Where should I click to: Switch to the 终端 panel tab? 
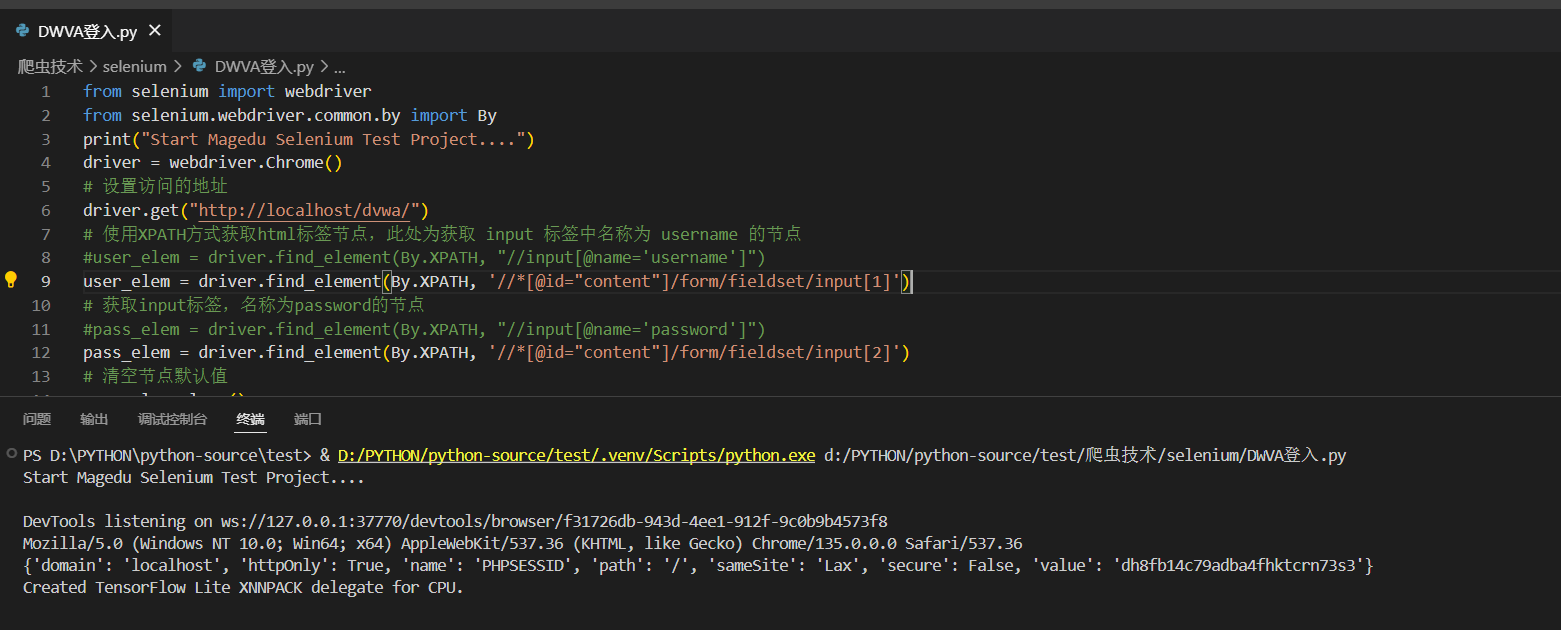click(251, 419)
